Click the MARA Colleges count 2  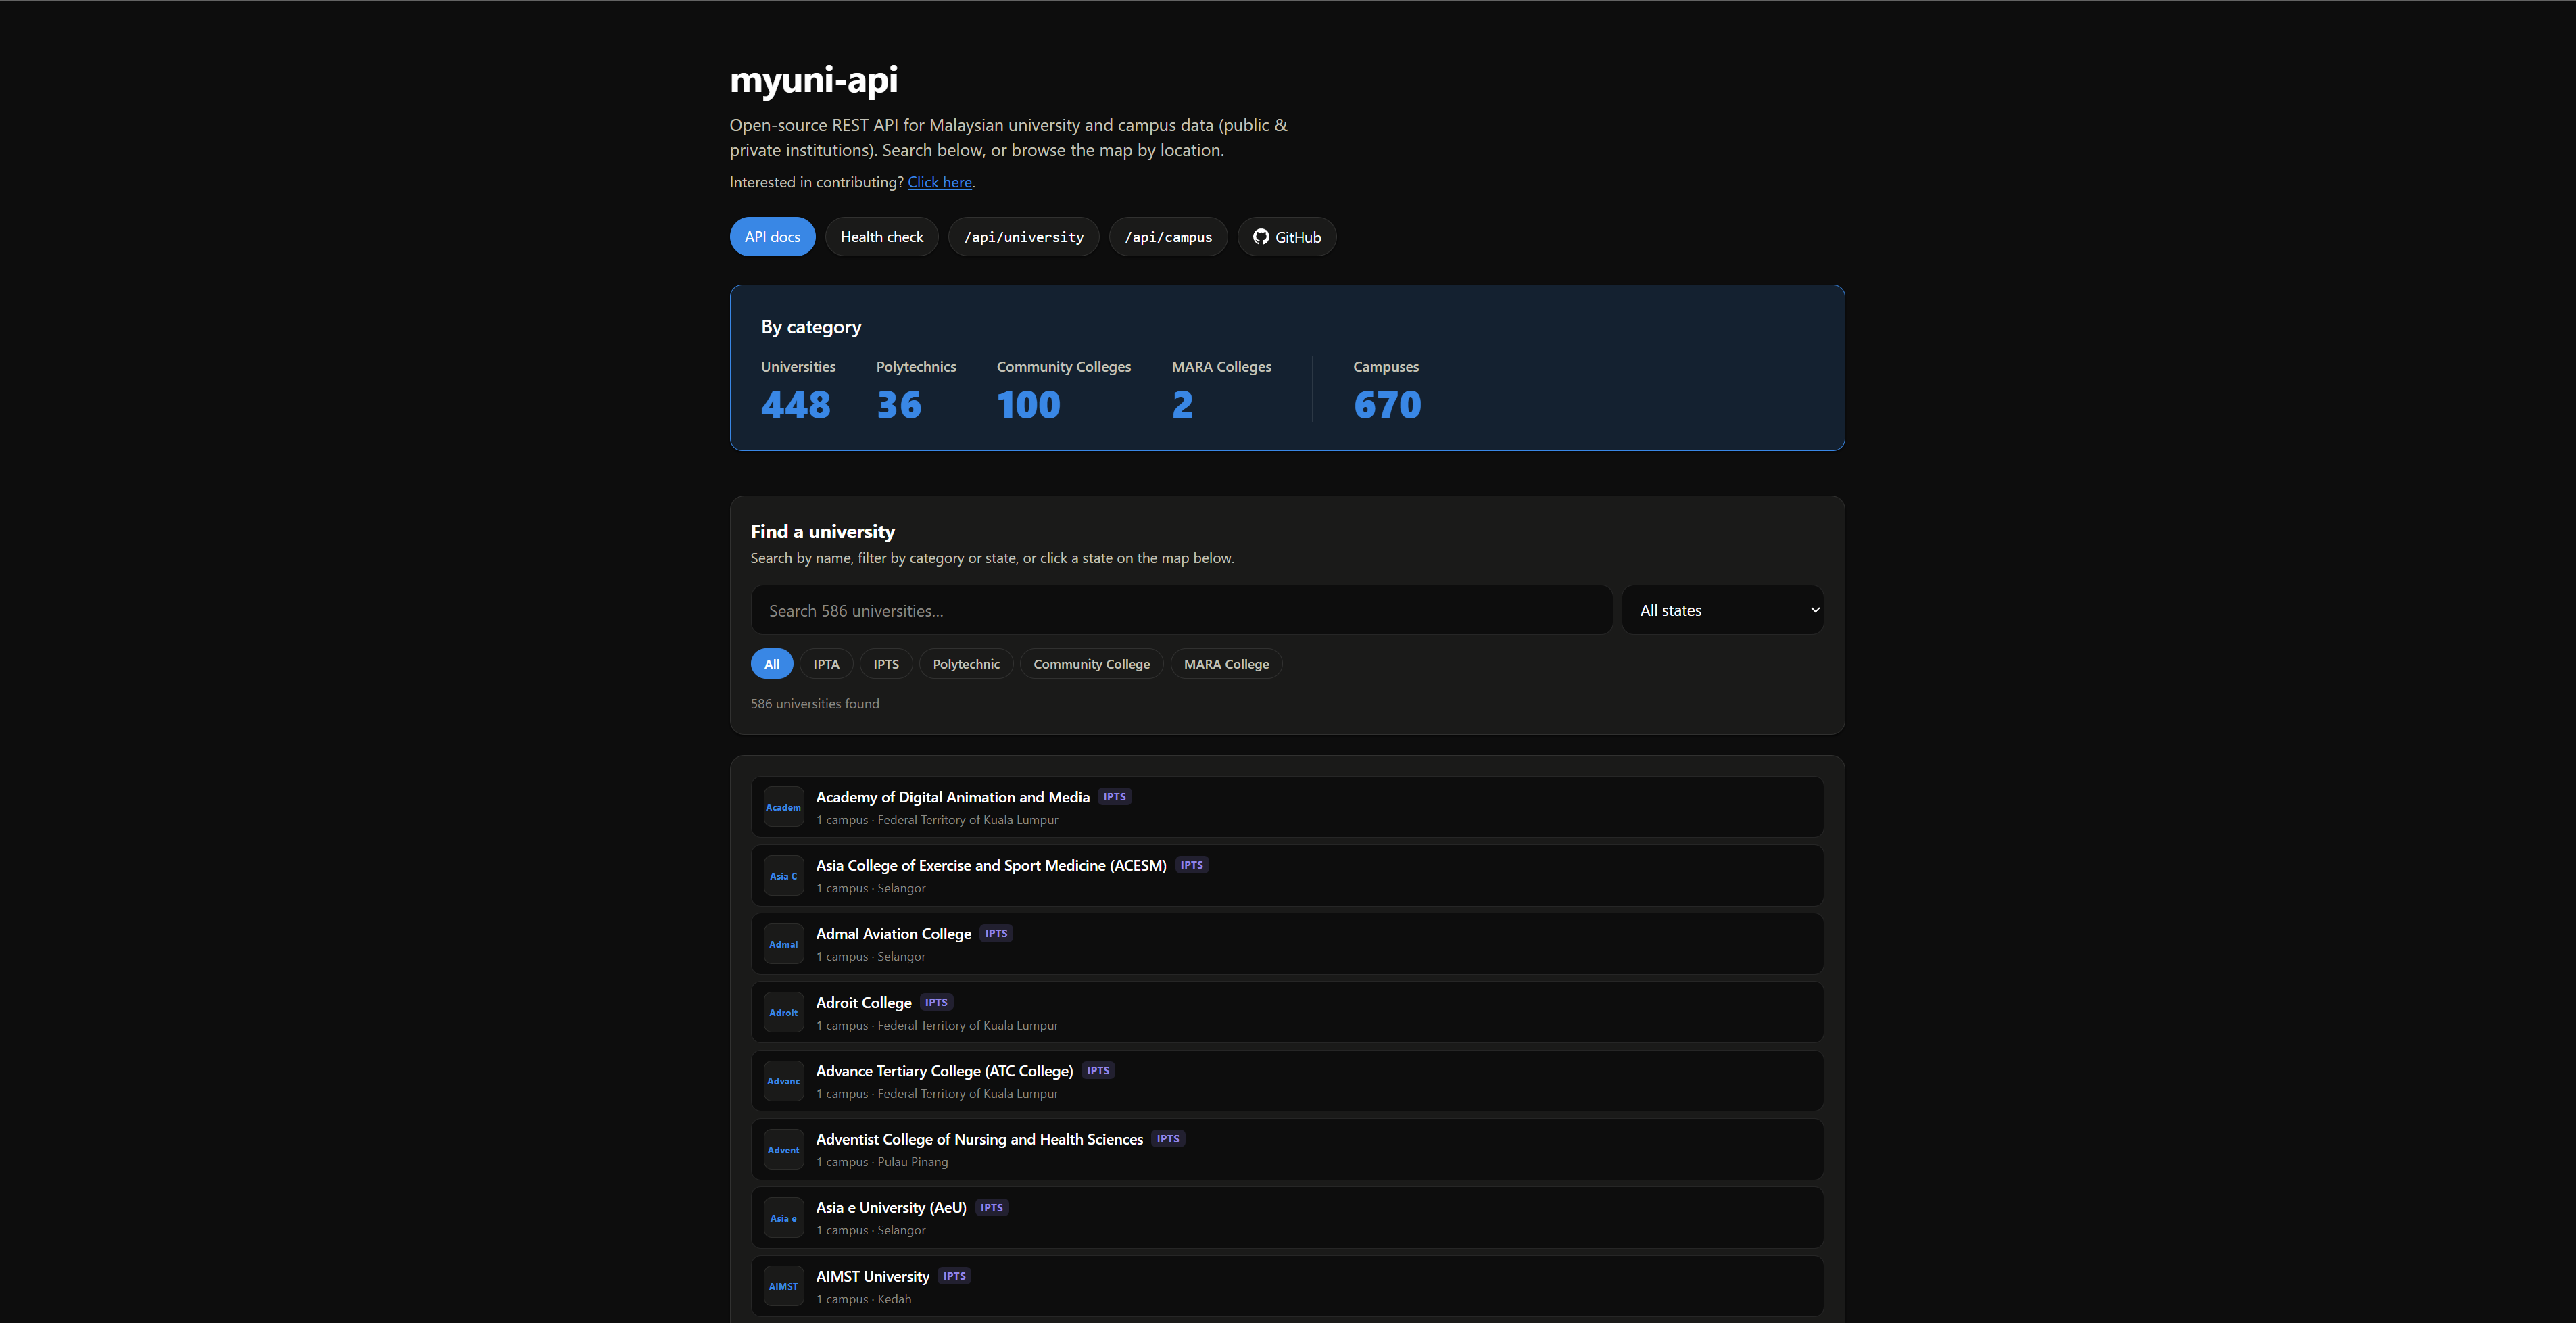(x=1182, y=405)
